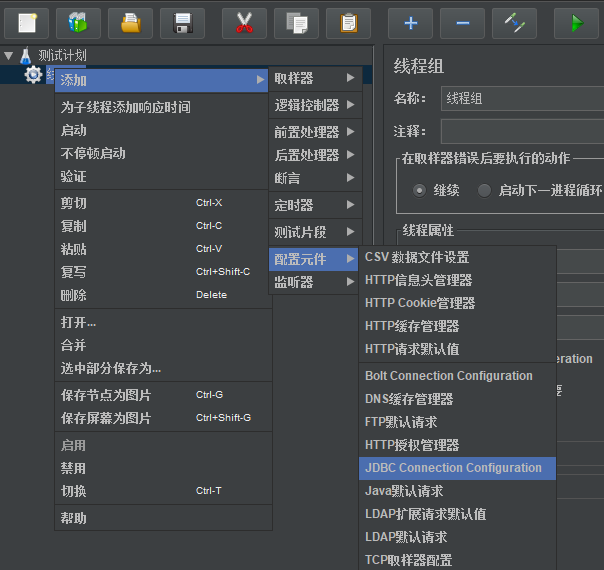Select the 继续 radio button
Viewport: 604px width, 570px height.
coord(419,190)
